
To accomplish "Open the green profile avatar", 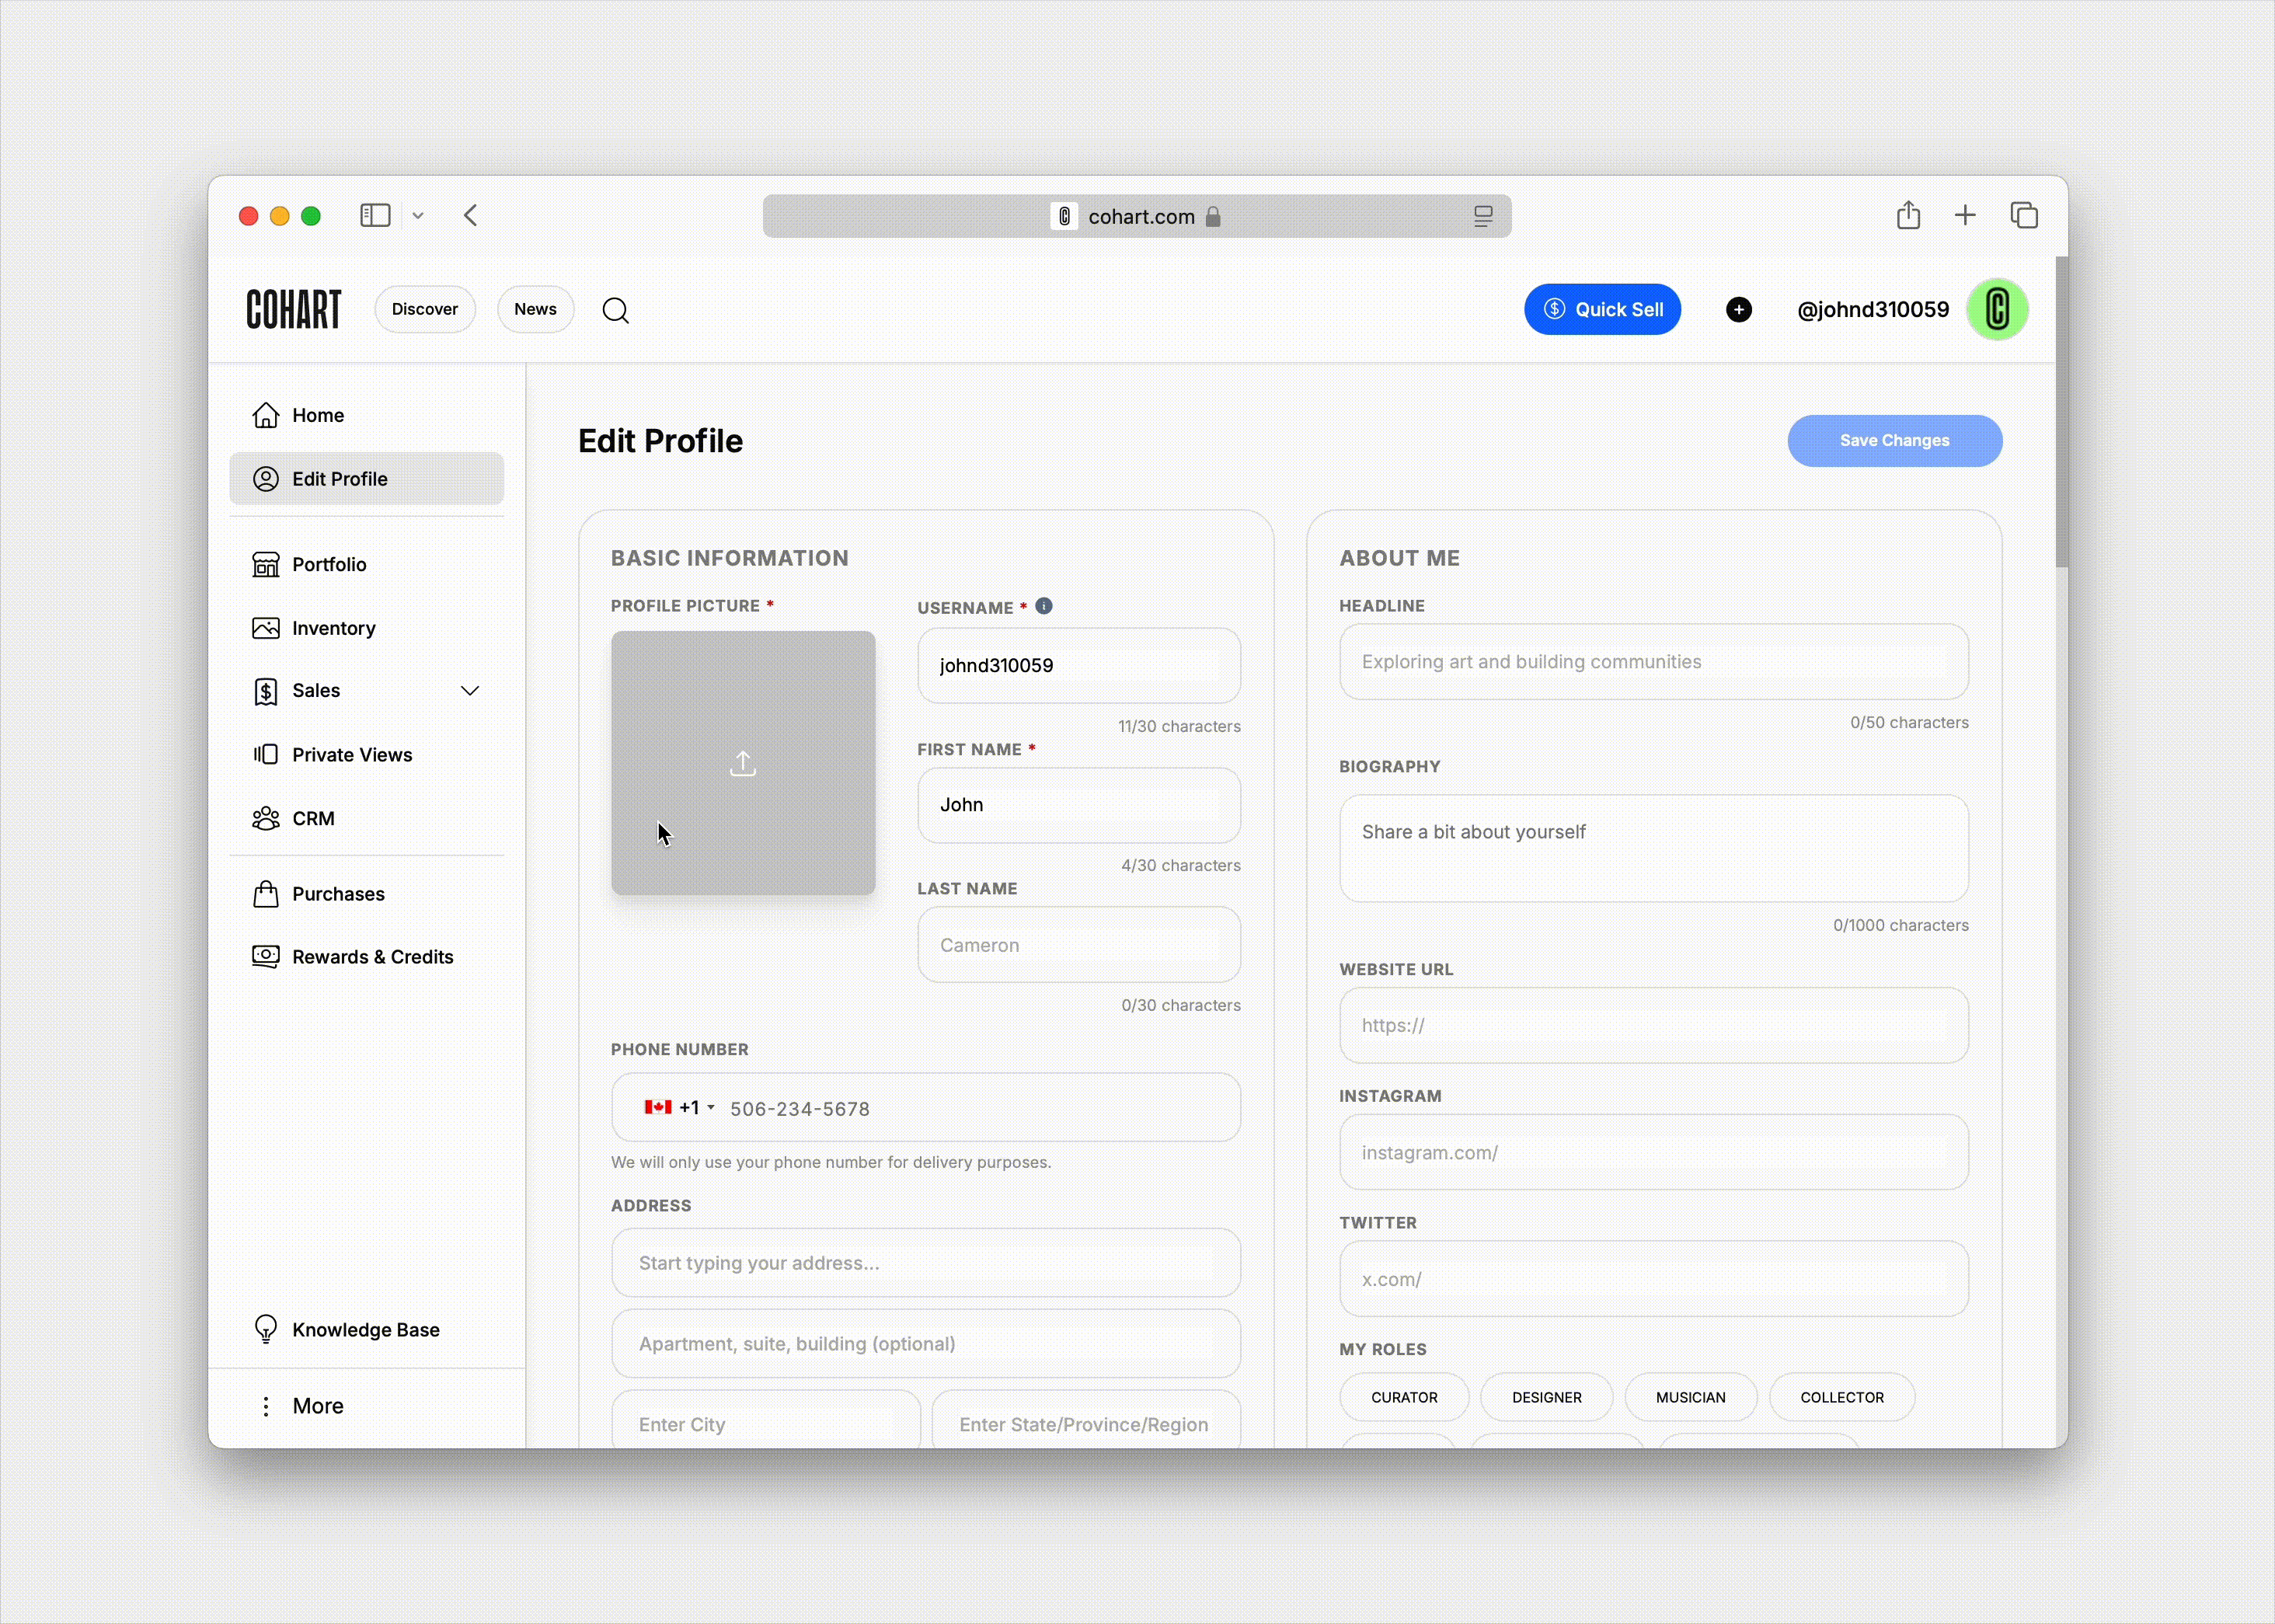I will 1997,309.
